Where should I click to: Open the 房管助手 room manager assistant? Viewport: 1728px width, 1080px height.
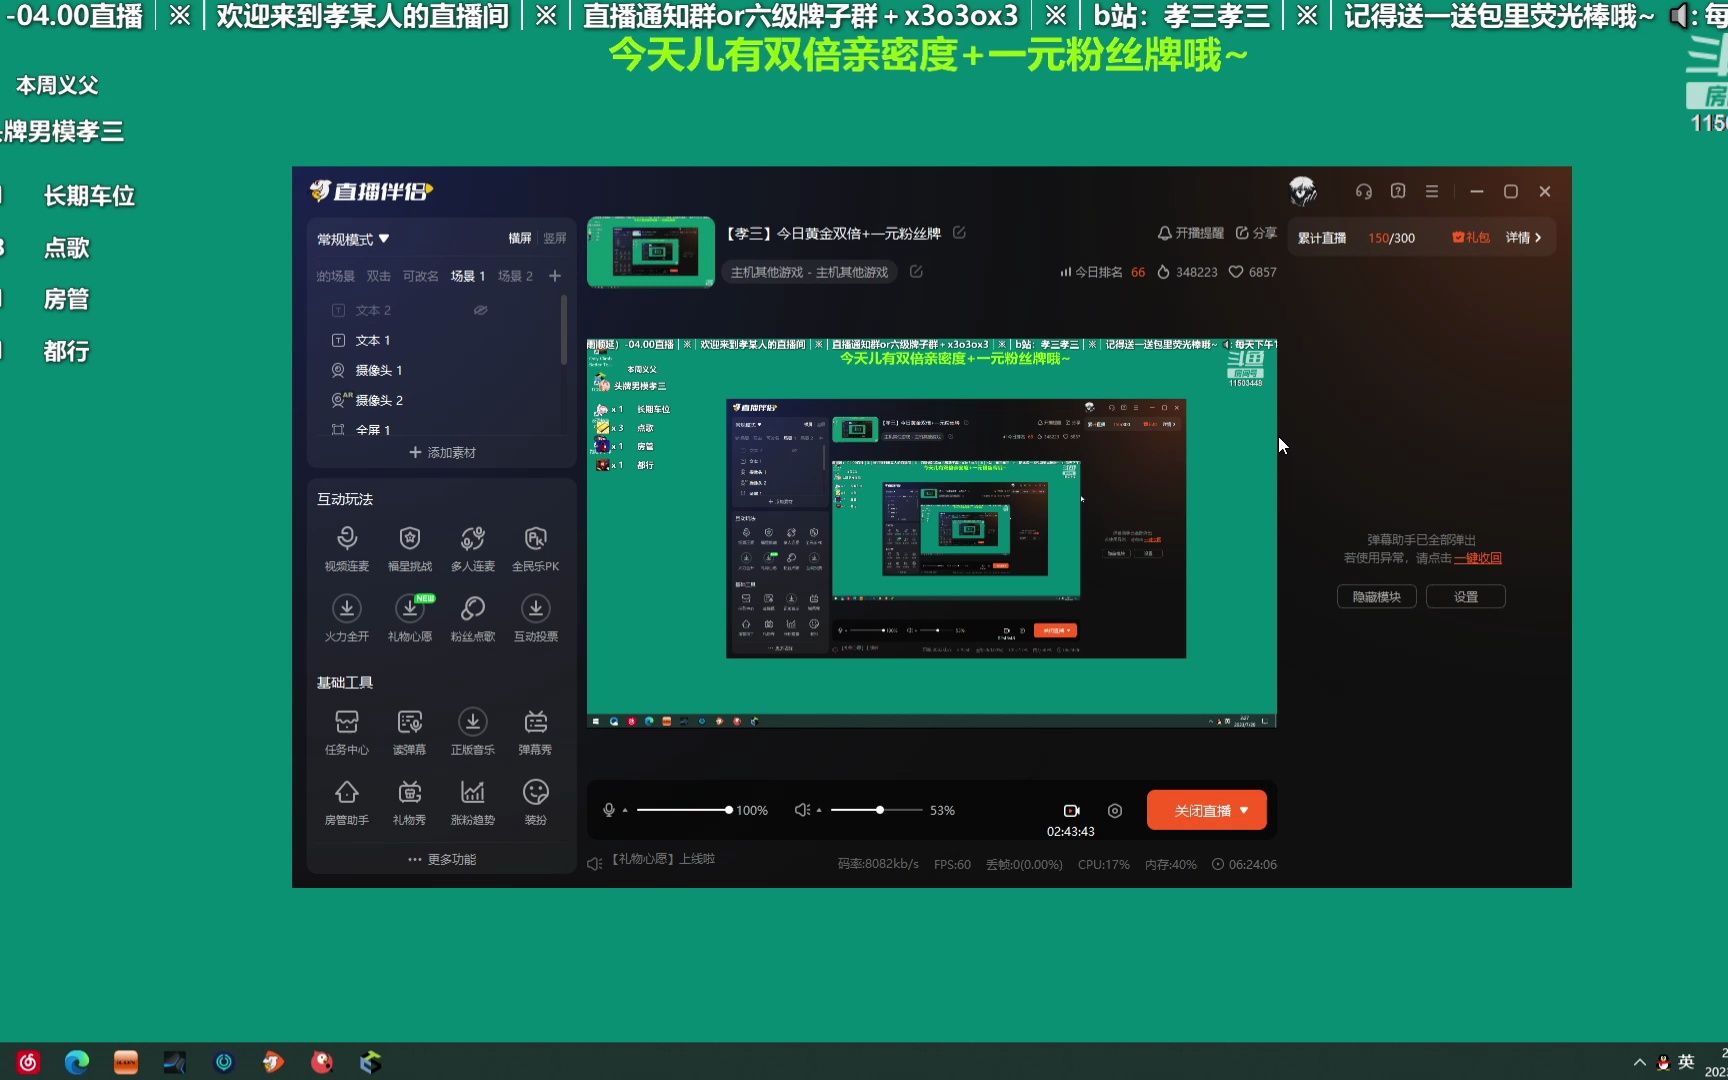[347, 802]
